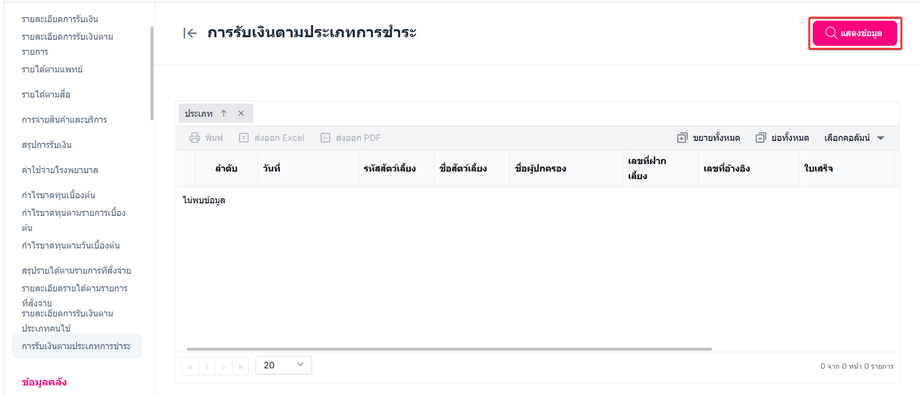Open รายละเอียดรายได้ตามรายการที่สั่งจ่าย sidebar item
Screen dimensions: 920x395
click(x=75, y=296)
